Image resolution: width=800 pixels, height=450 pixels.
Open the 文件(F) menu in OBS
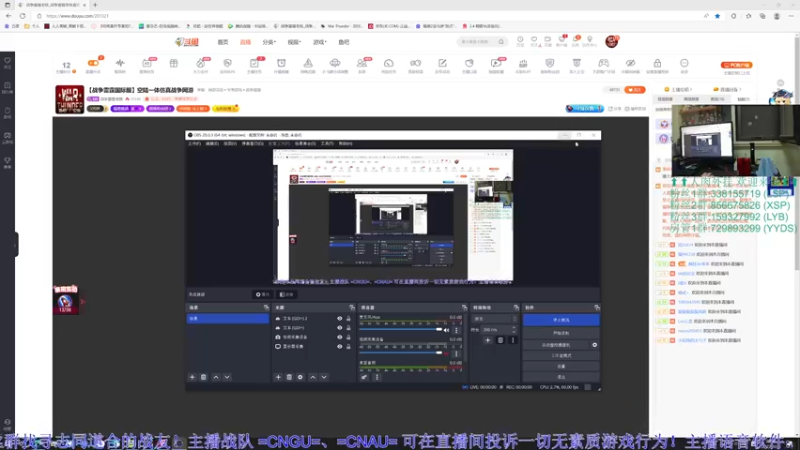point(194,144)
